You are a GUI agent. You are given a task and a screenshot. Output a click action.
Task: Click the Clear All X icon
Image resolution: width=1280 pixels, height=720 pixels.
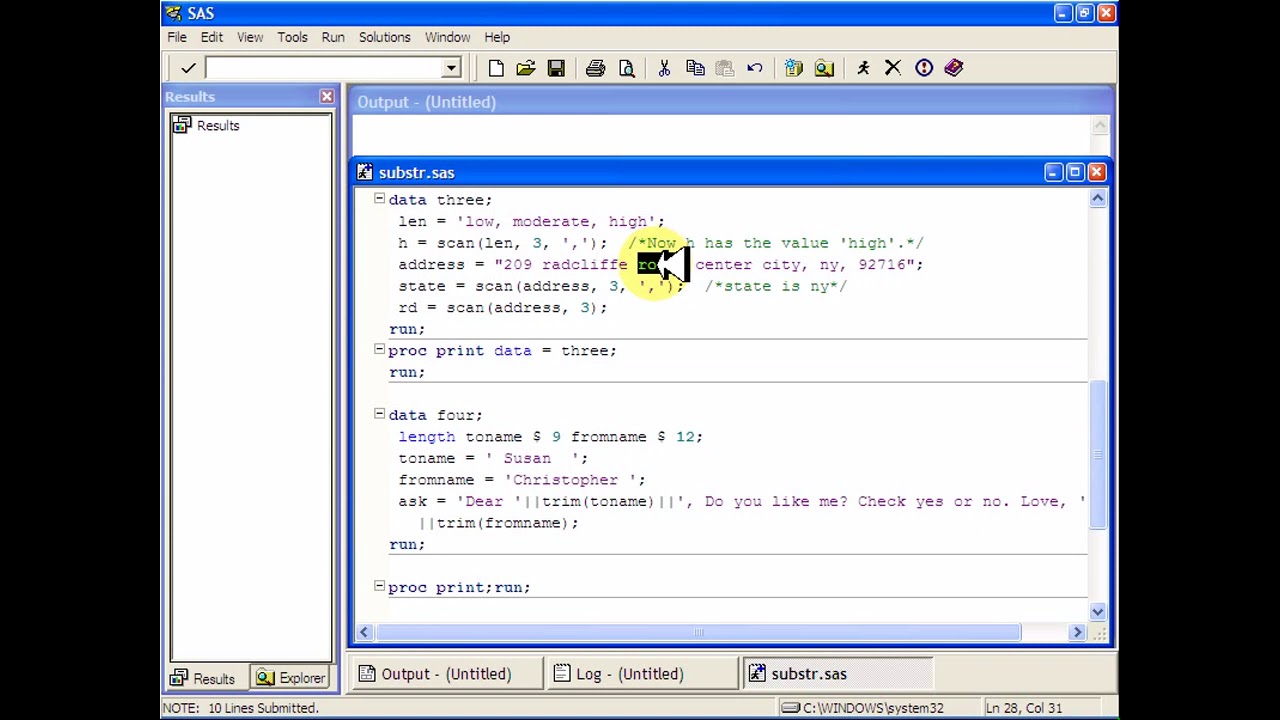tap(893, 68)
